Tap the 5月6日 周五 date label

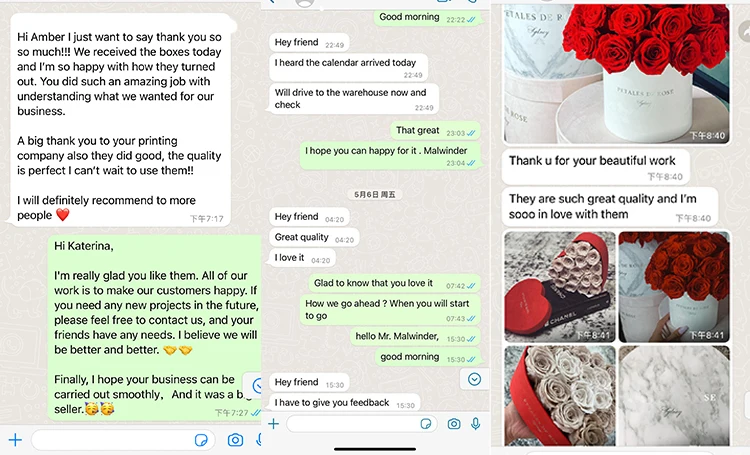coord(375,194)
